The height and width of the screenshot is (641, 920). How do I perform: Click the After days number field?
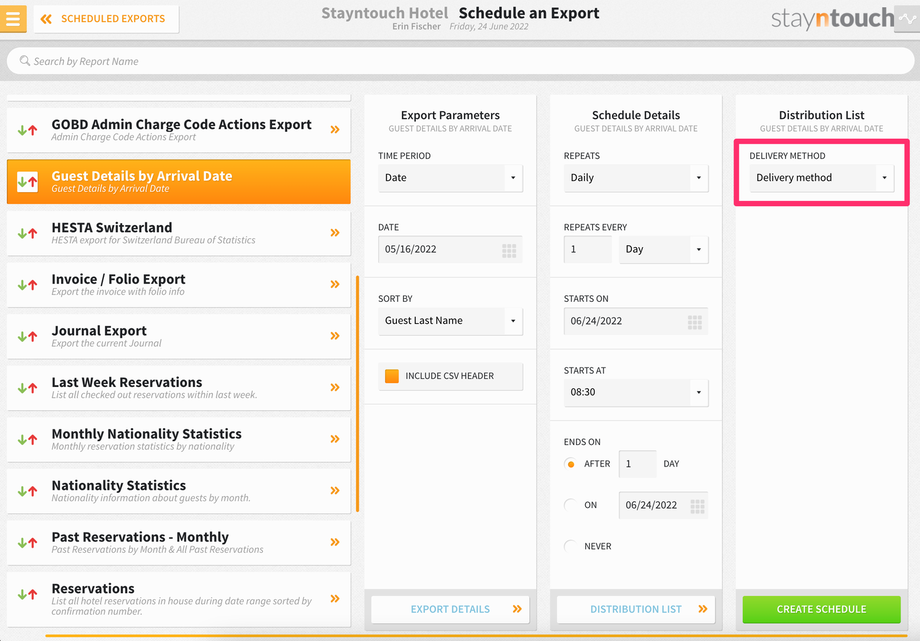point(638,464)
